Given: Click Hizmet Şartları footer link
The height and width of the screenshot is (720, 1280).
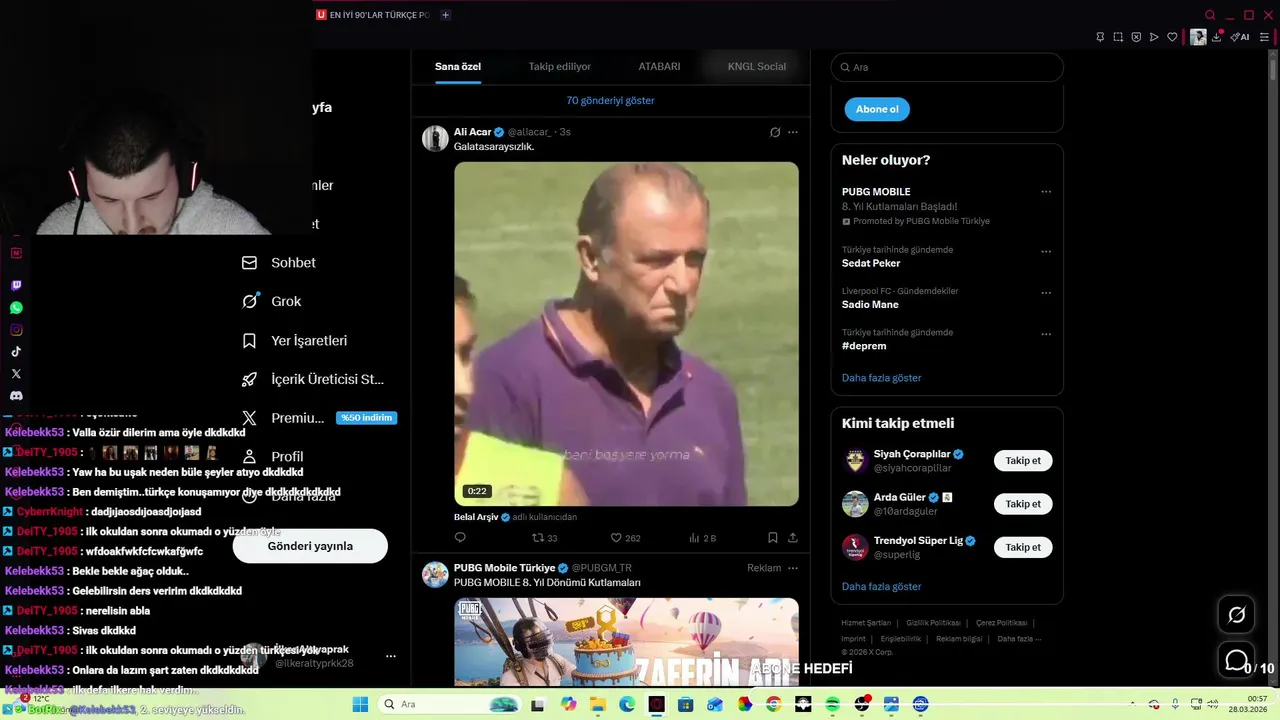Looking at the screenshot, I should pos(866,623).
